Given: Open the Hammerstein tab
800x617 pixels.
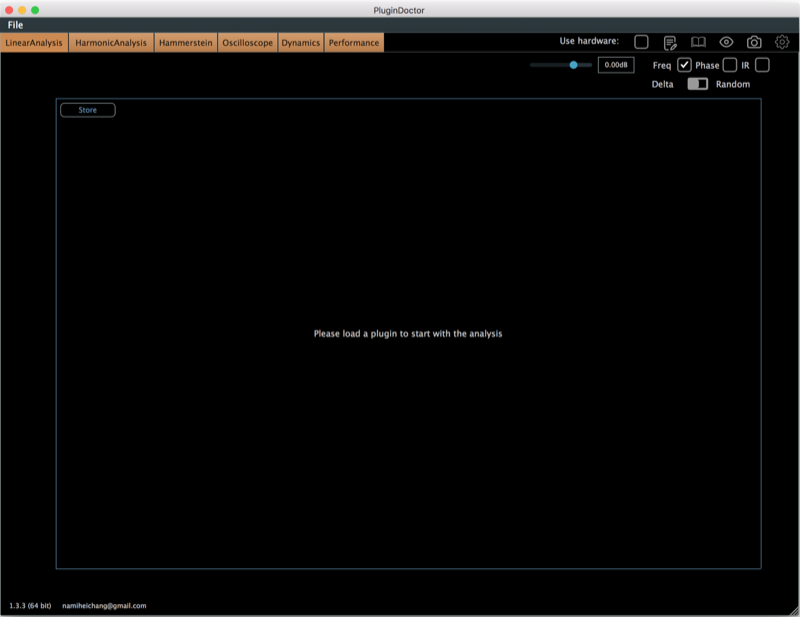Looking at the screenshot, I should [186, 43].
